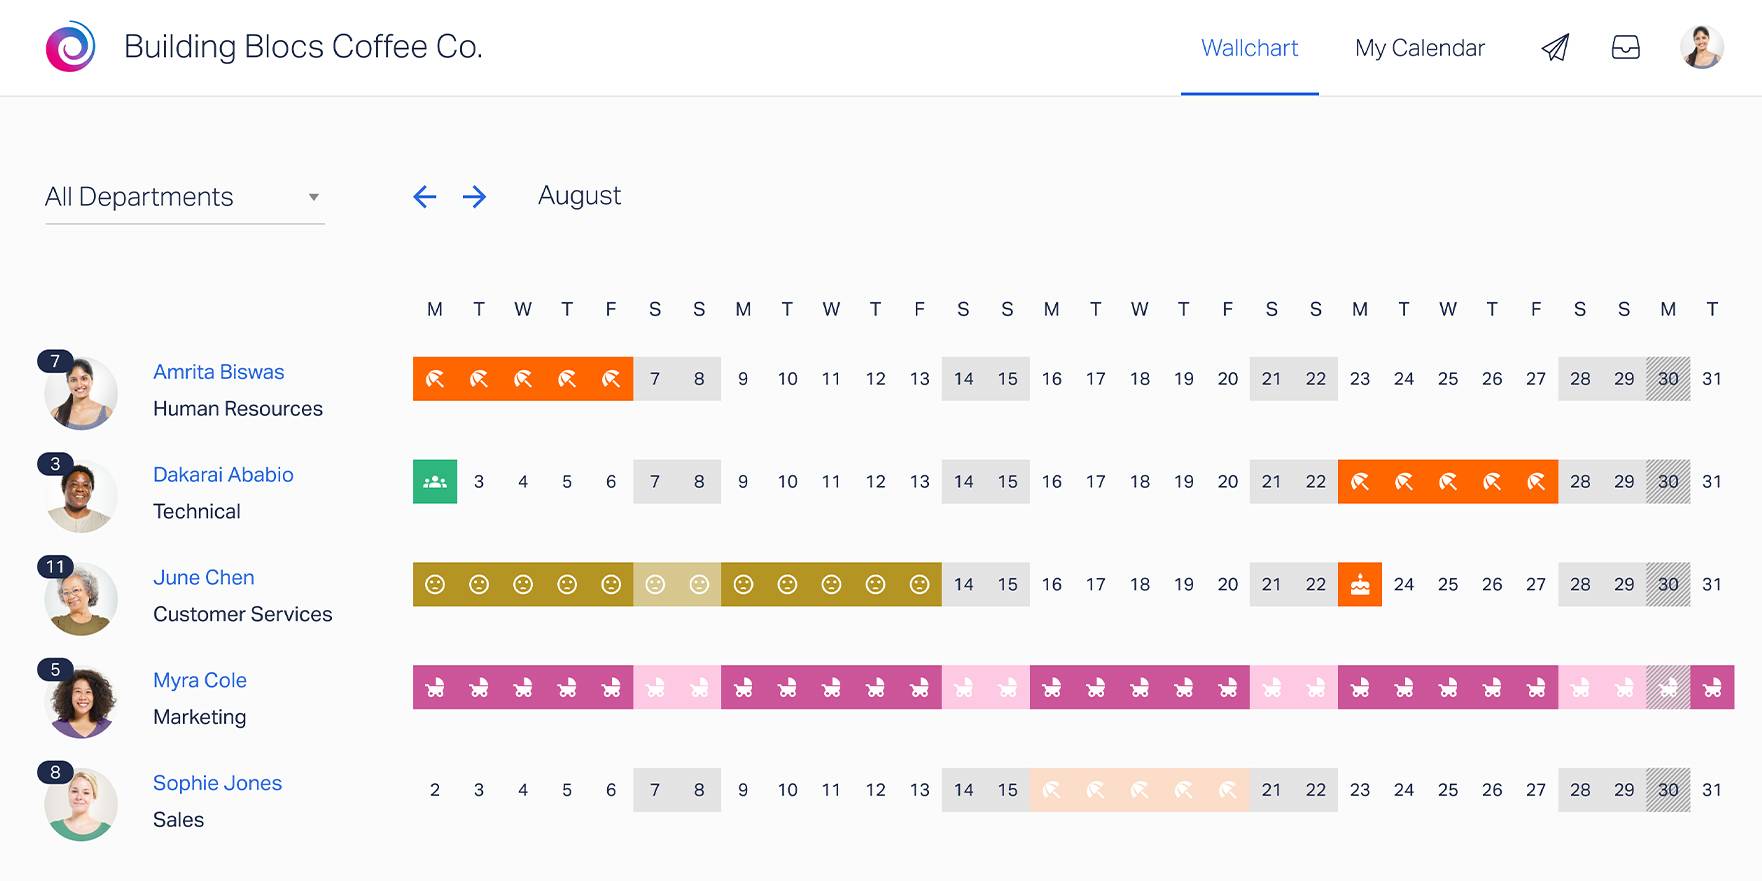Click the birthday cake icon on June Chen's August 23
This screenshot has height=881, width=1762.
coord(1360,584)
